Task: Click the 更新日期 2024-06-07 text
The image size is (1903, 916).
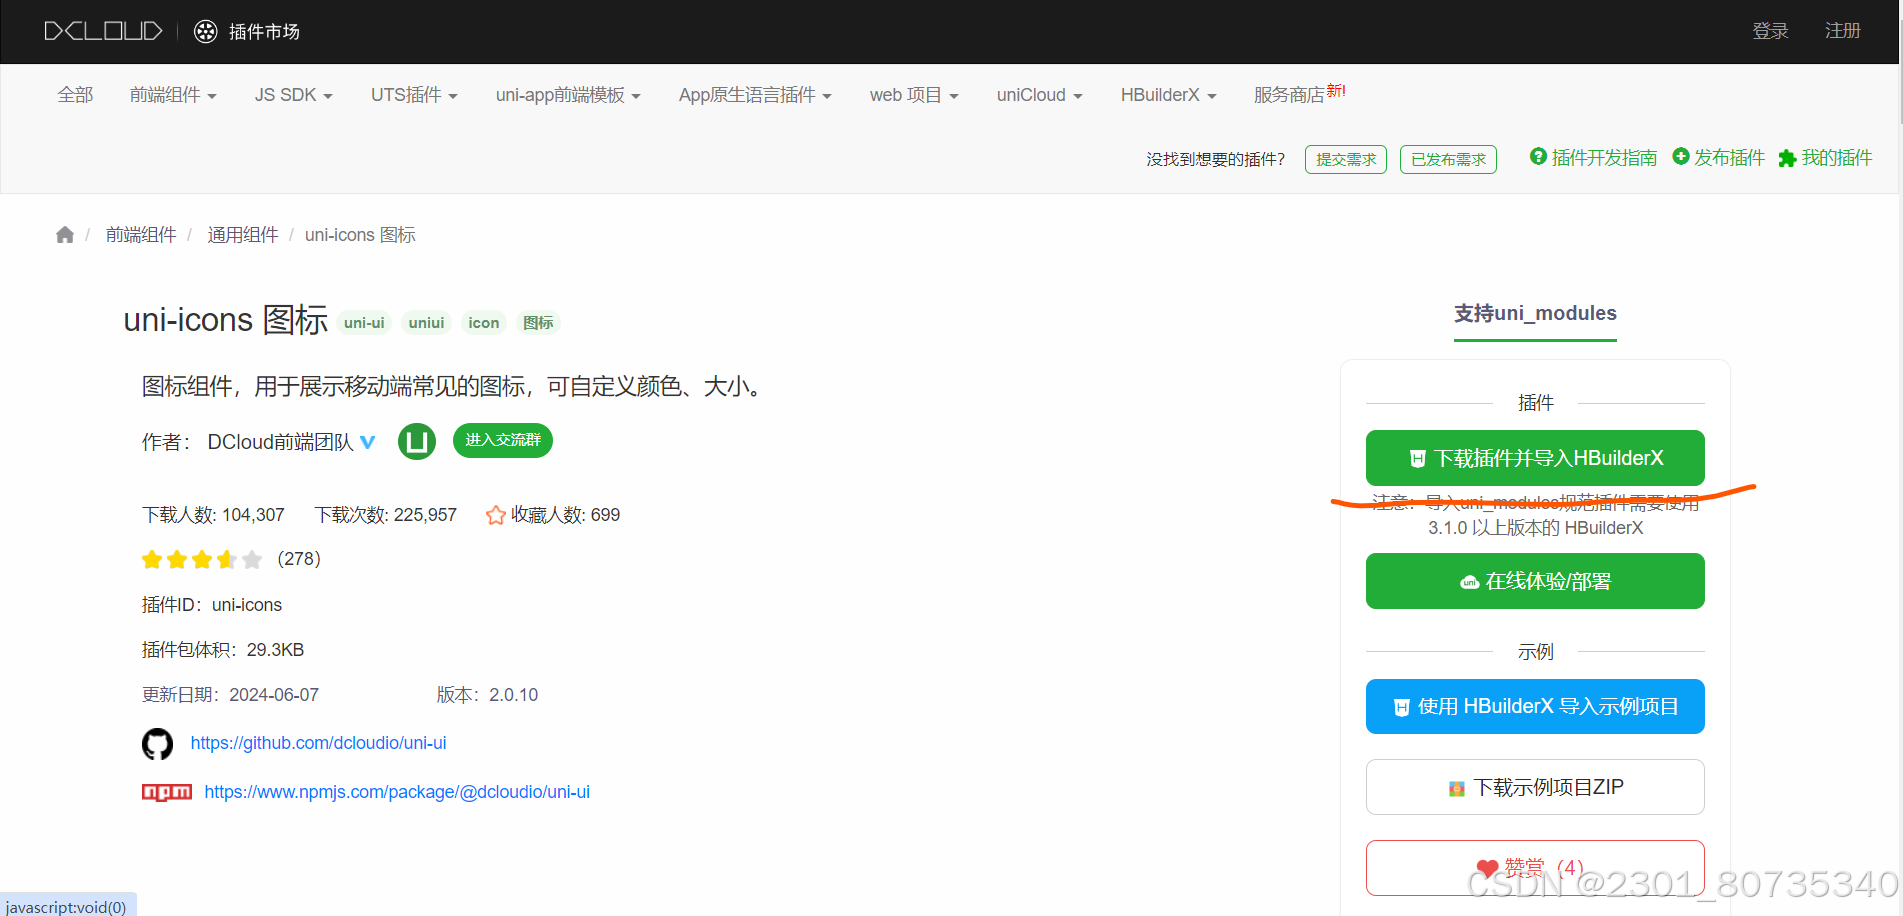Action: tap(230, 695)
